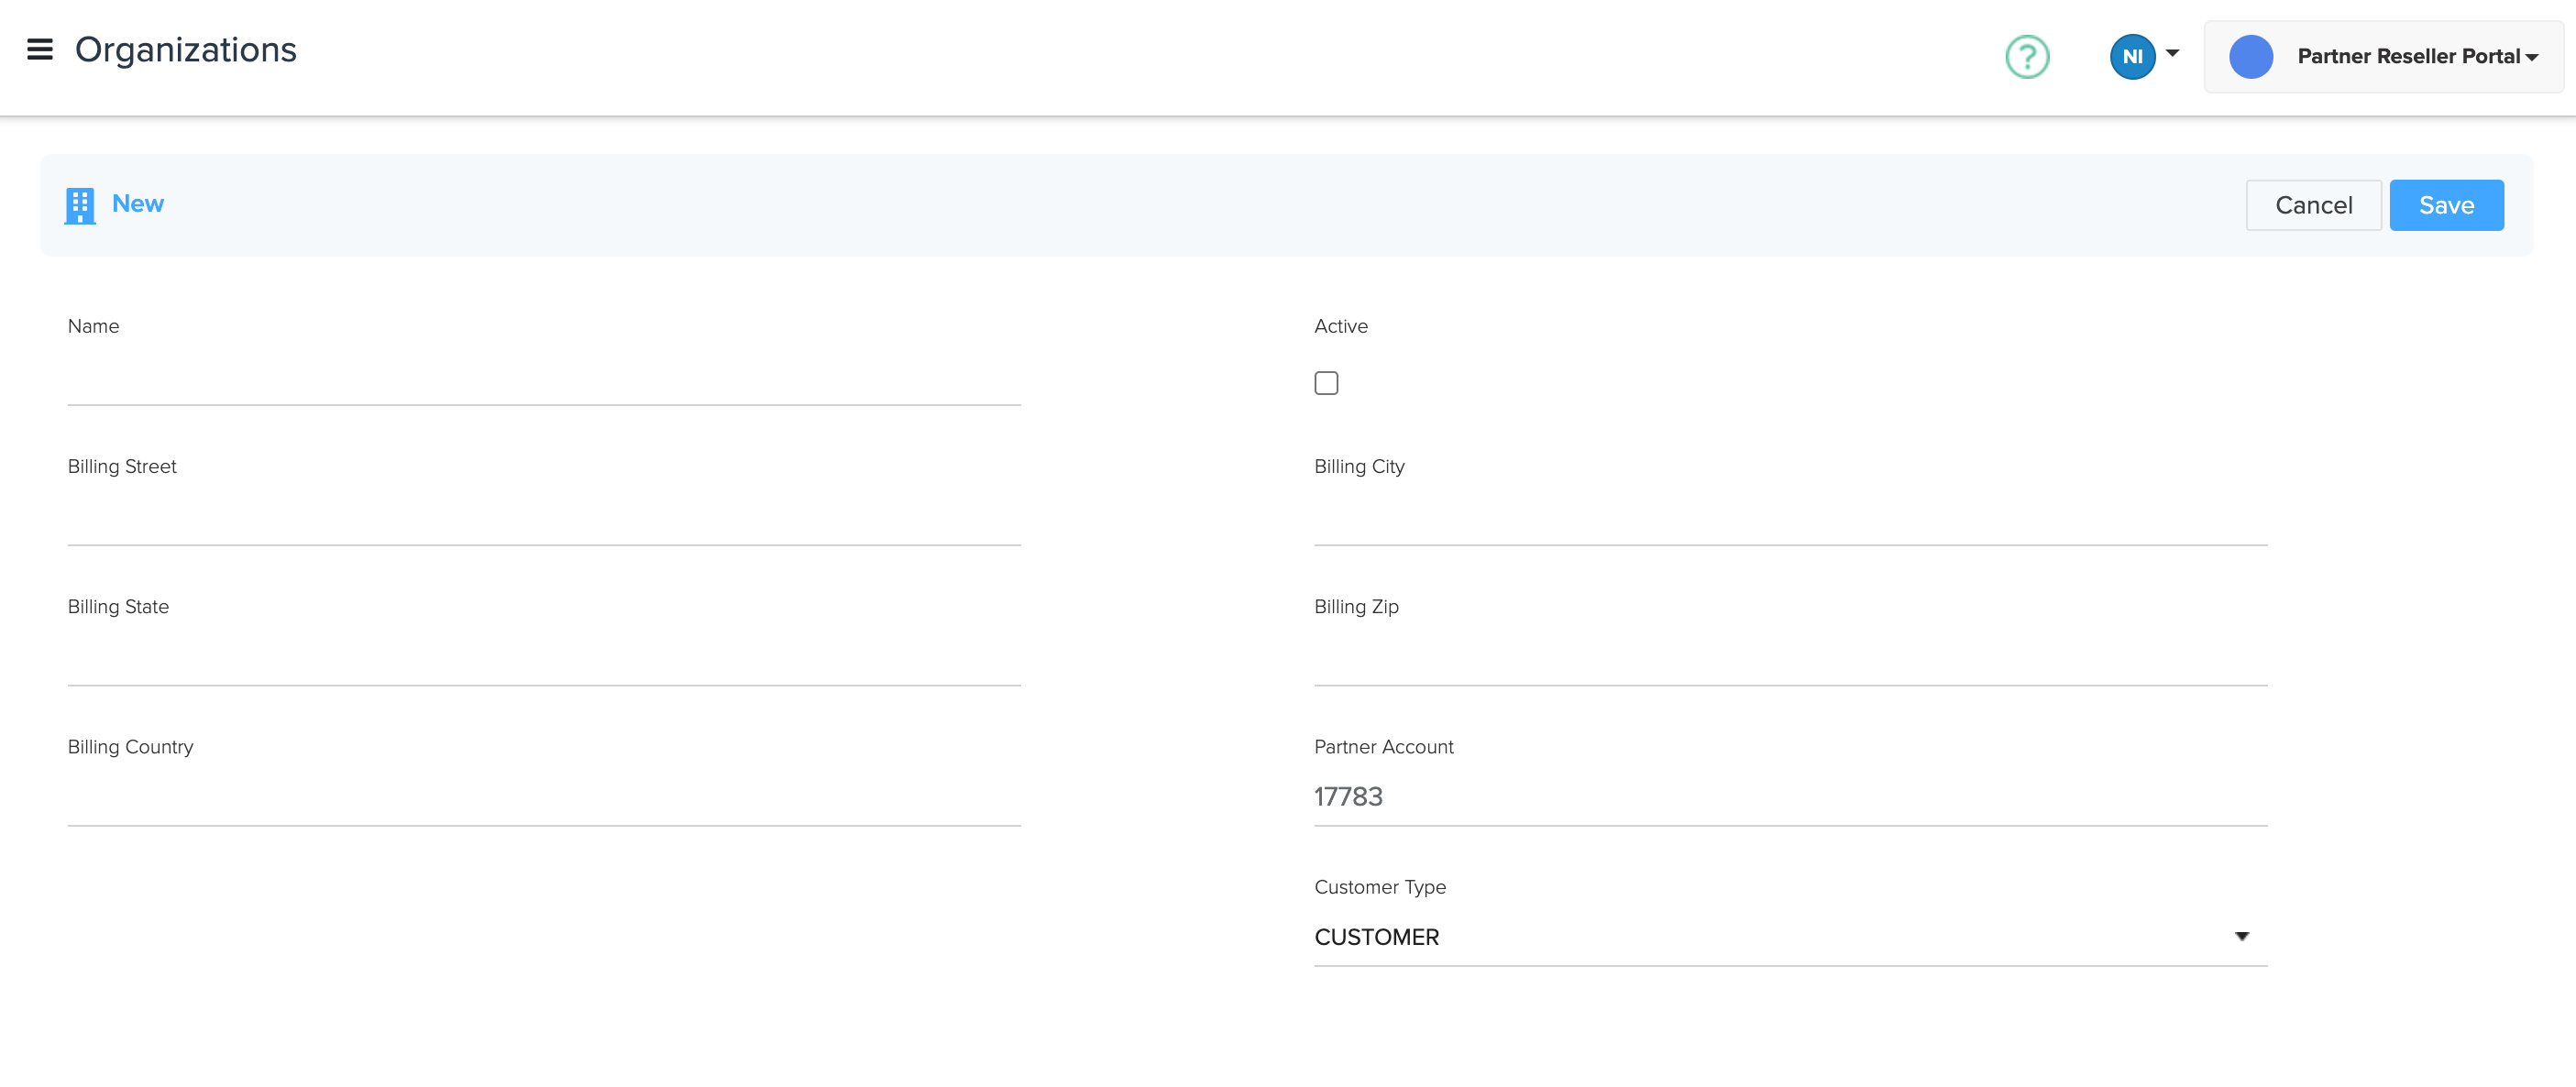The image size is (2576, 1087).
Task: Click the Partner Account field showing 17783
Action: pos(1789,797)
